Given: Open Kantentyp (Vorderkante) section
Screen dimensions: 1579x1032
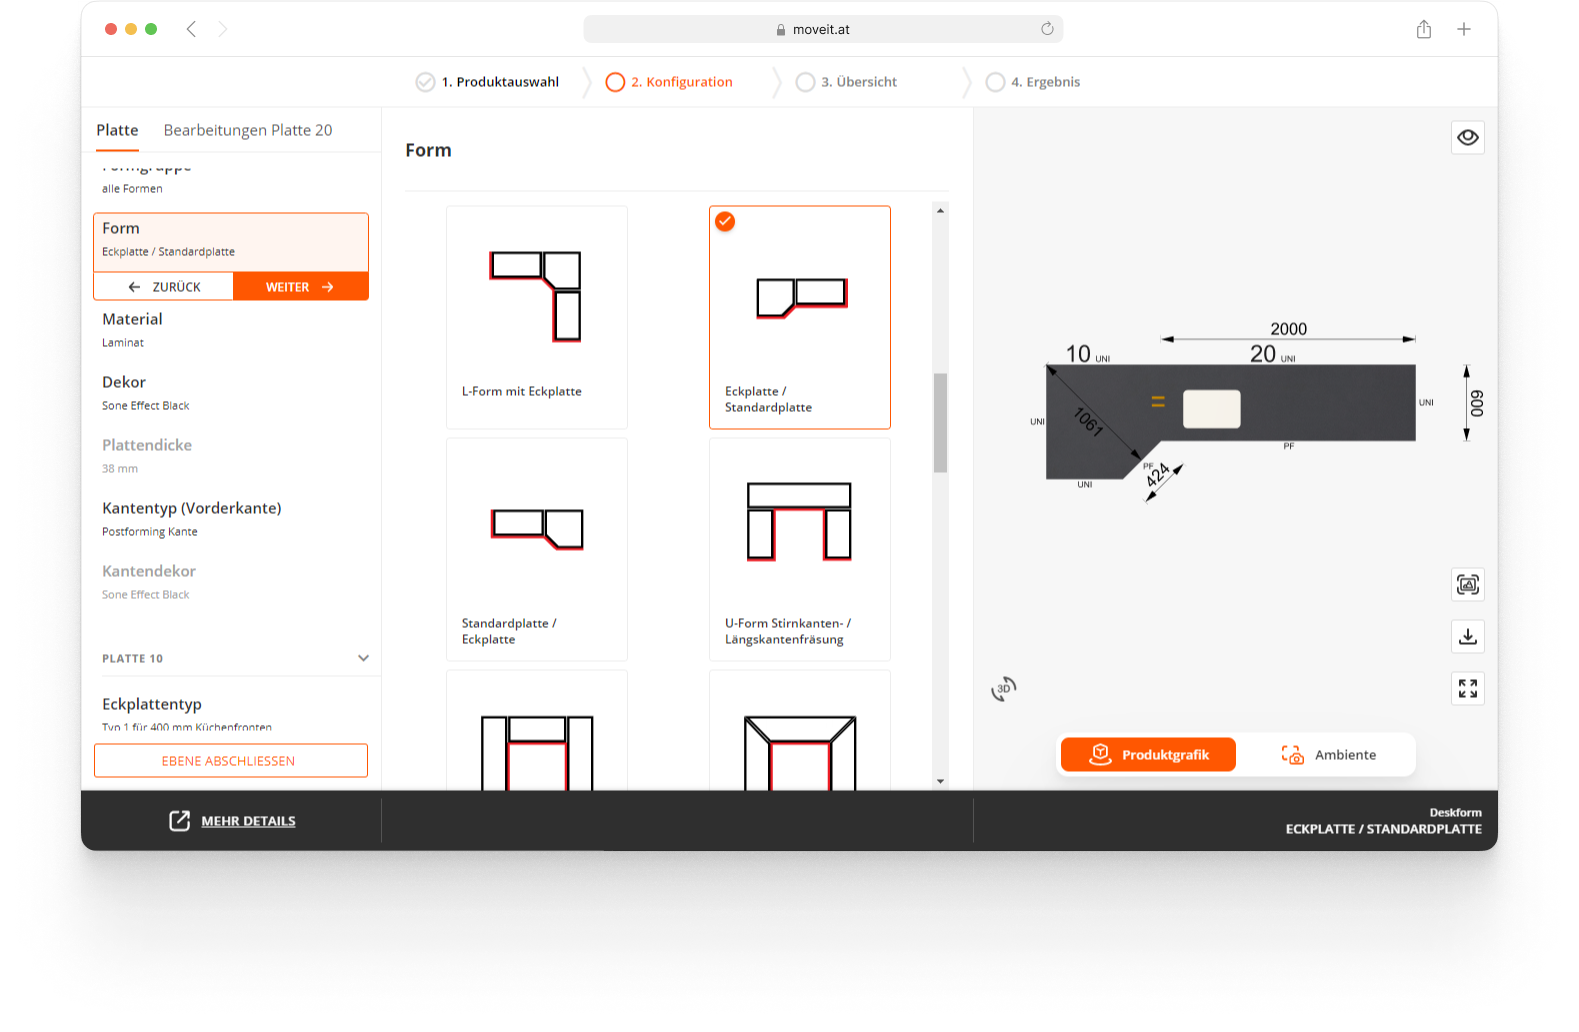Looking at the screenshot, I should (x=231, y=518).
